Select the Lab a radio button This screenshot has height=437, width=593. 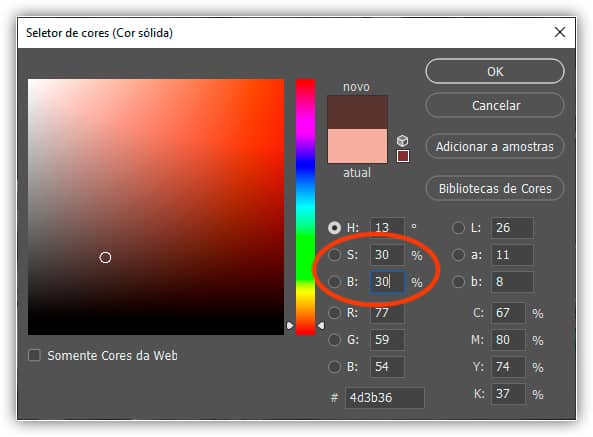pyautogui.click(x=458, y=255)
